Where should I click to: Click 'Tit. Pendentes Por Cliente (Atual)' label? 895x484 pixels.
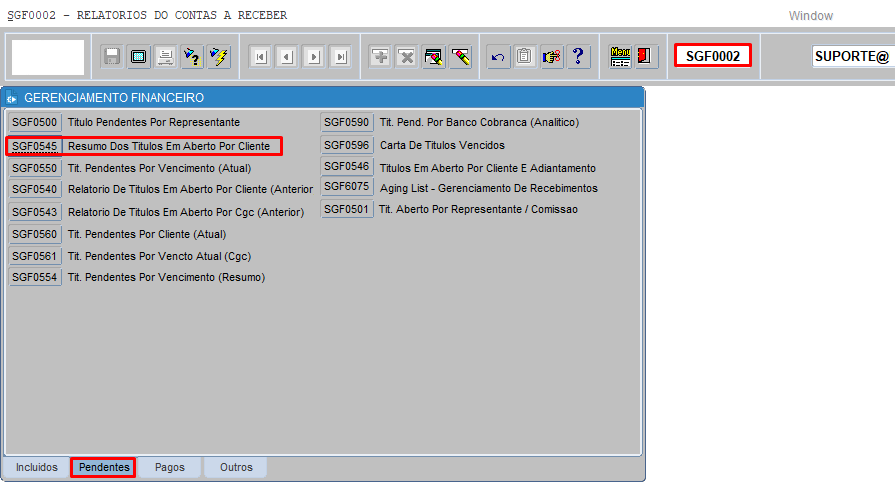(147, 234)
